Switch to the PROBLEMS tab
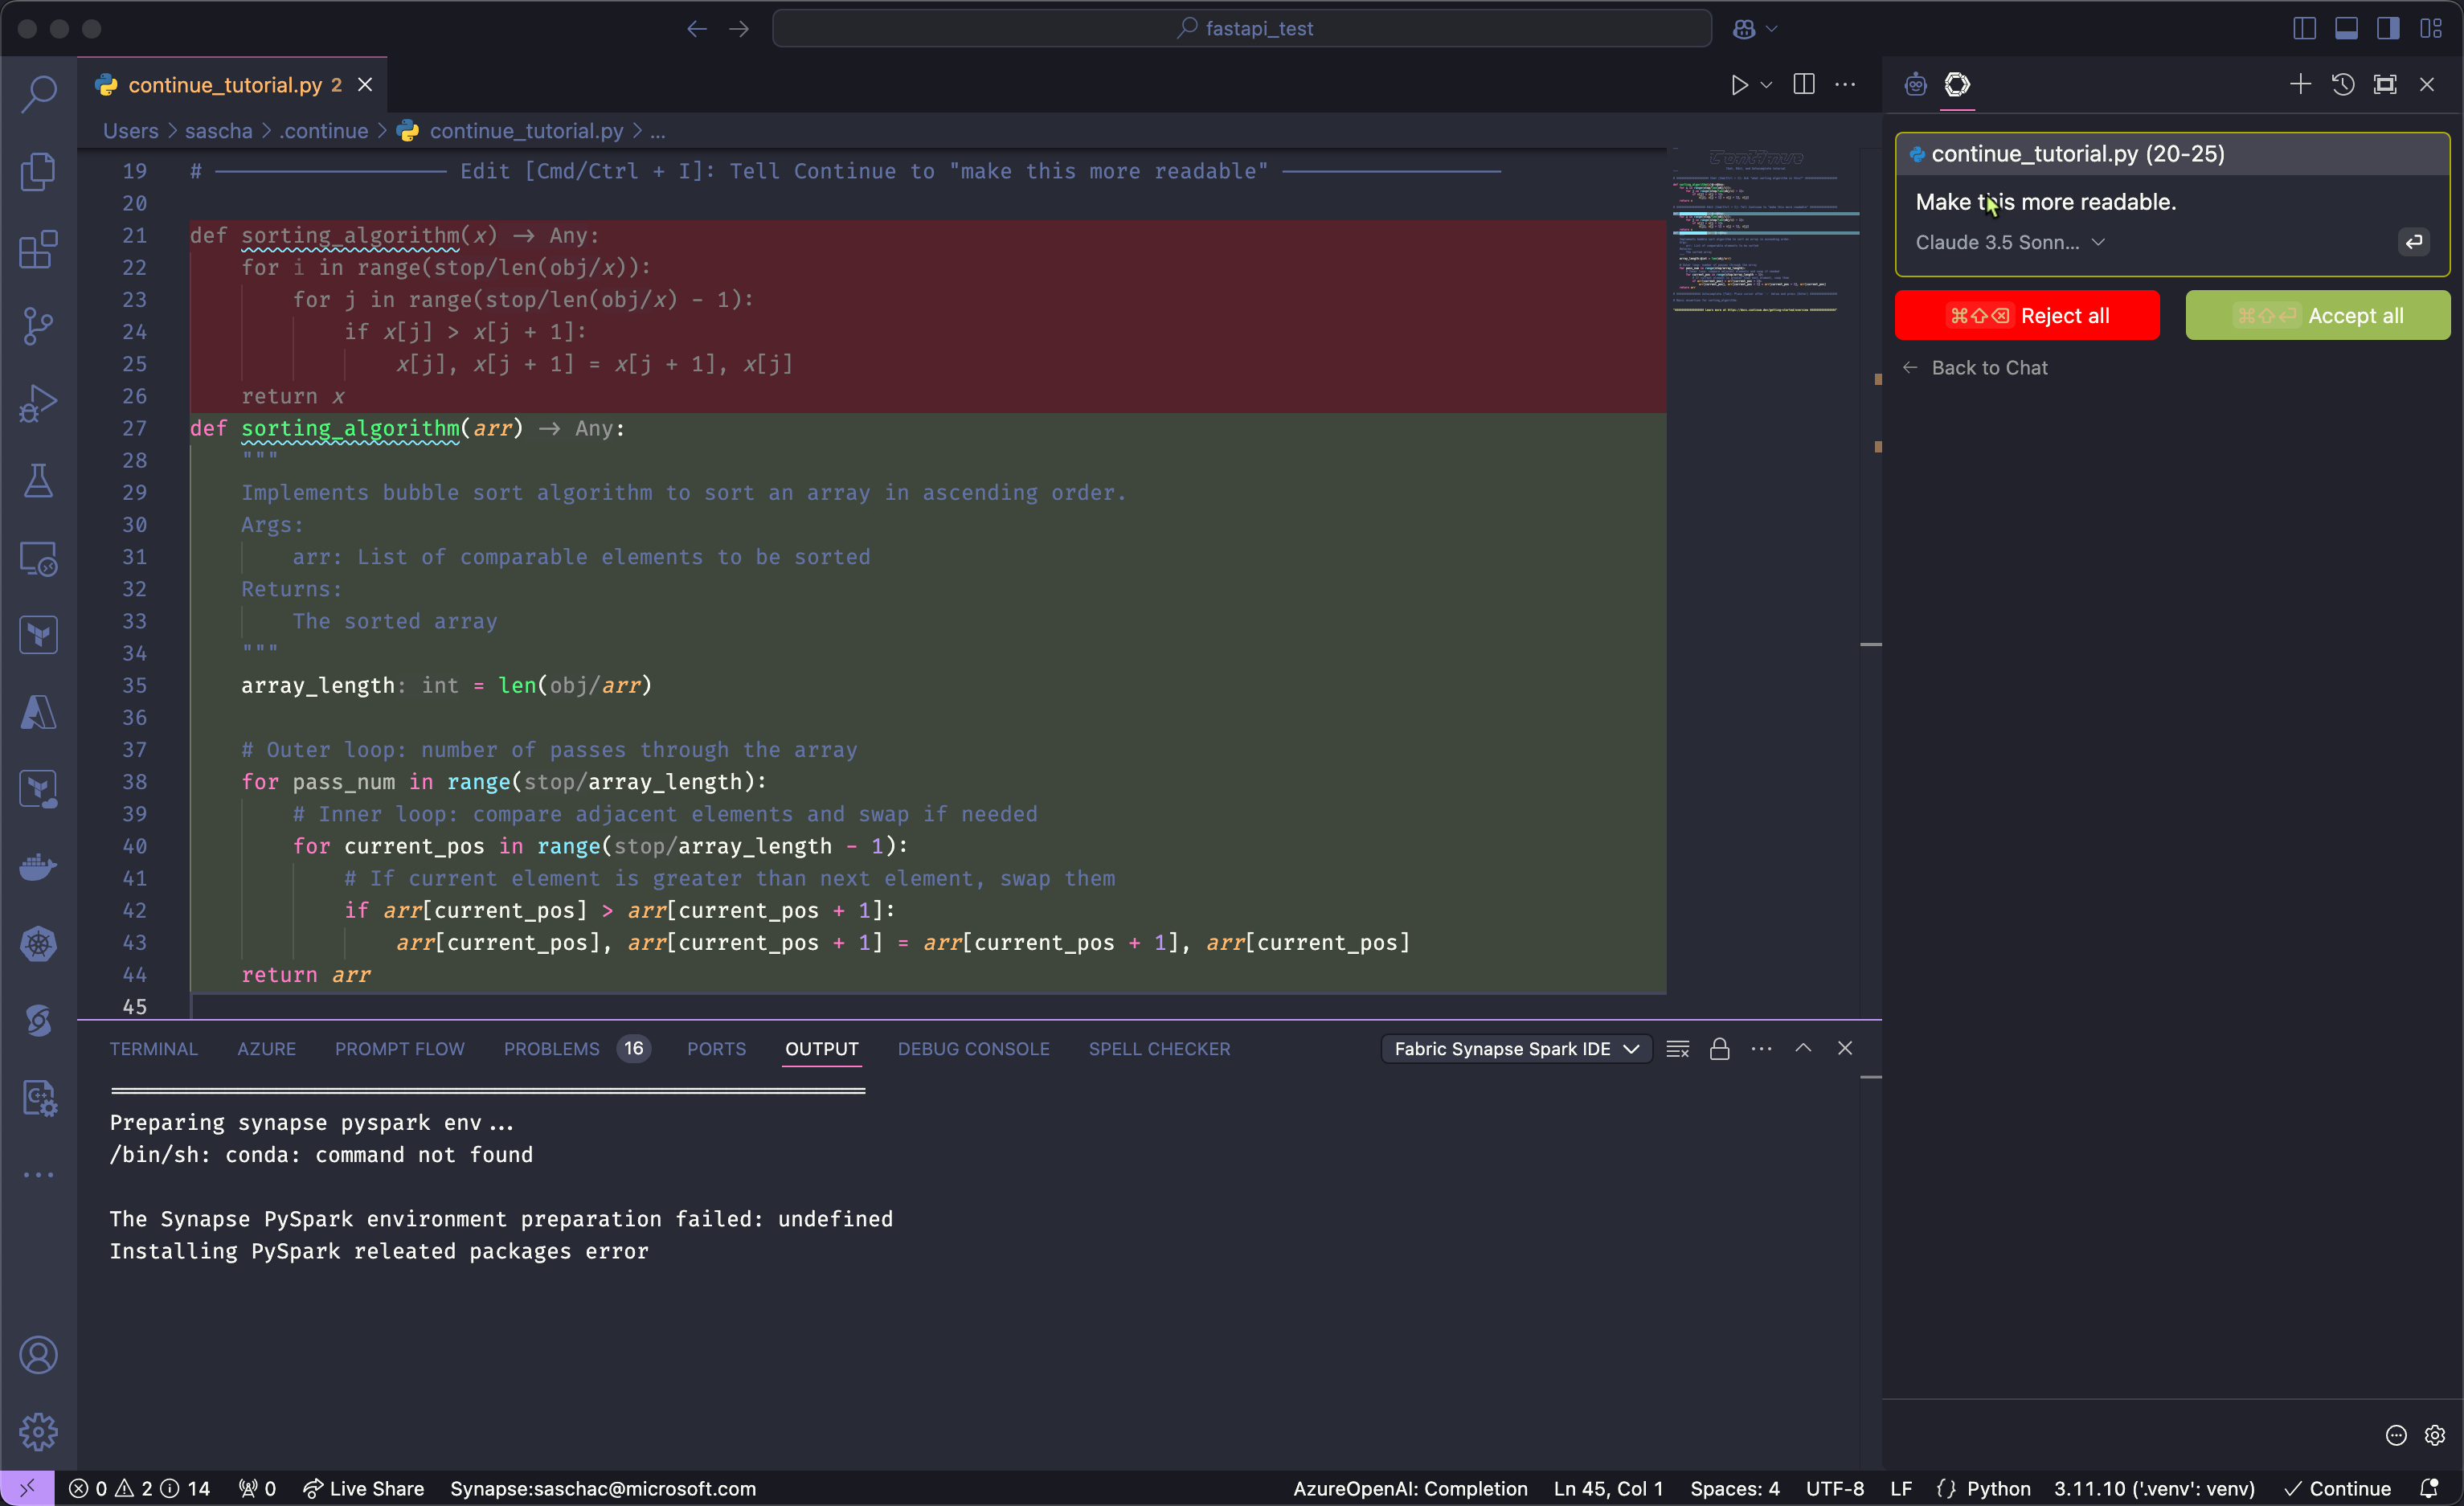2464x1506 pixels. pos(551,1048)
